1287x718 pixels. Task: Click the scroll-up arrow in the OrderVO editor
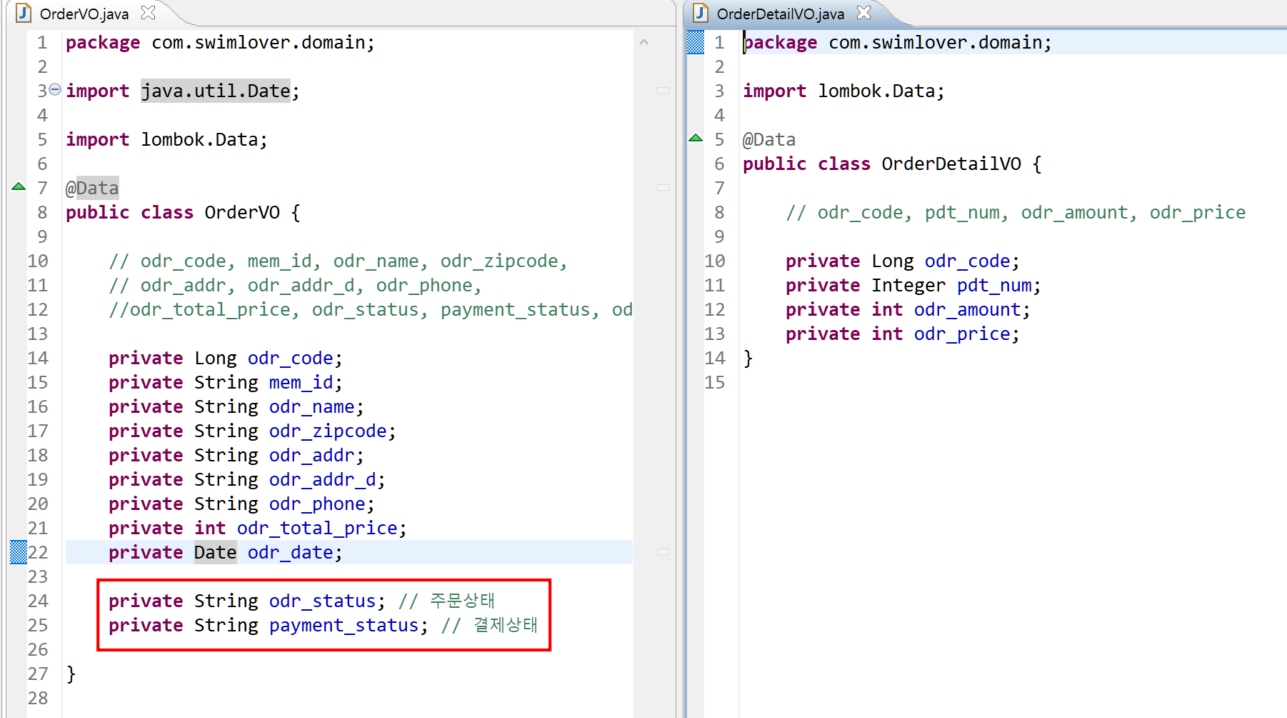[644, 42]
